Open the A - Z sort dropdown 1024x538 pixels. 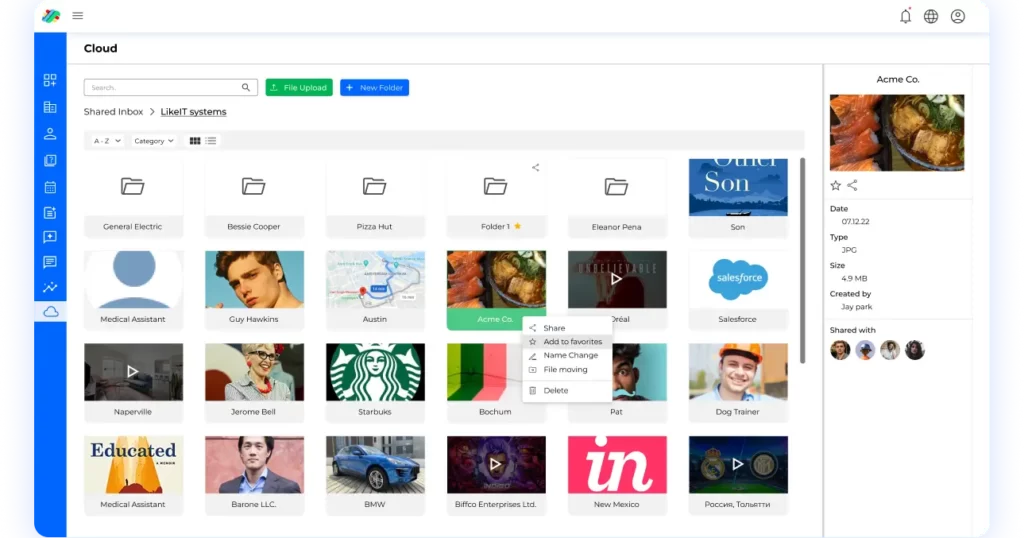coord(107,141)
